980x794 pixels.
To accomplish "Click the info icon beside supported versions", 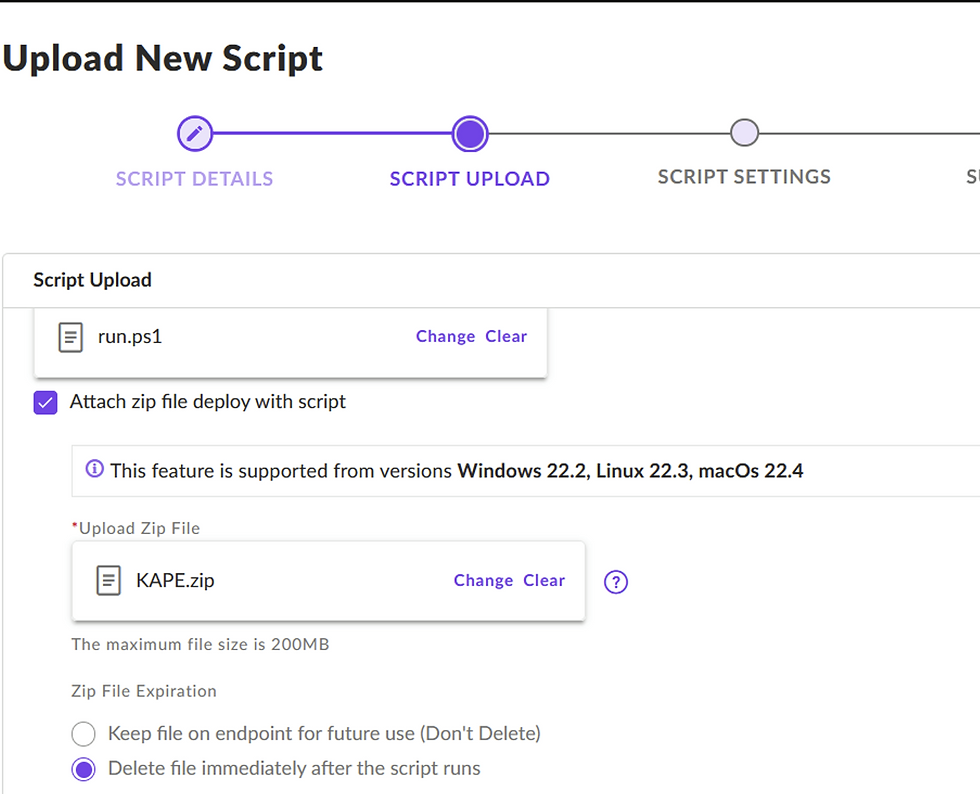I will 95,469.
